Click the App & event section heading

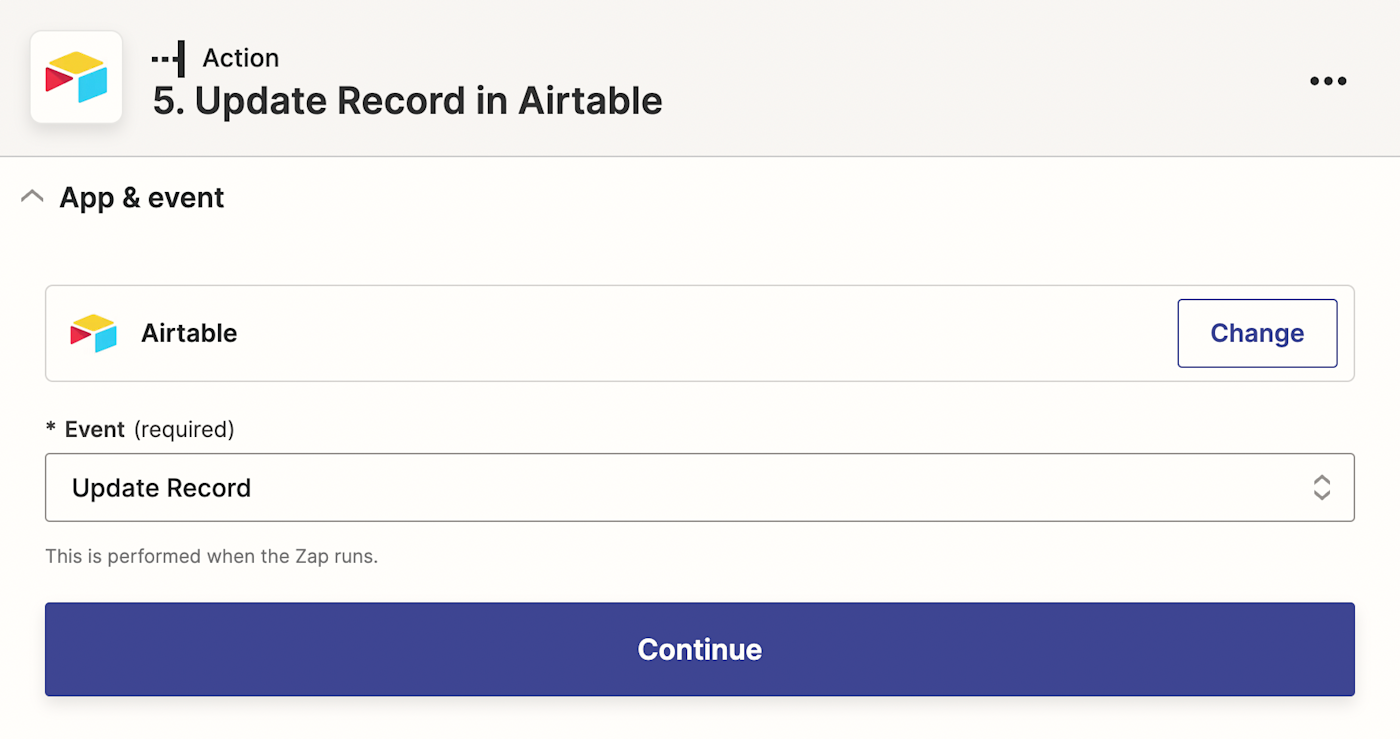tap(142, 198)
